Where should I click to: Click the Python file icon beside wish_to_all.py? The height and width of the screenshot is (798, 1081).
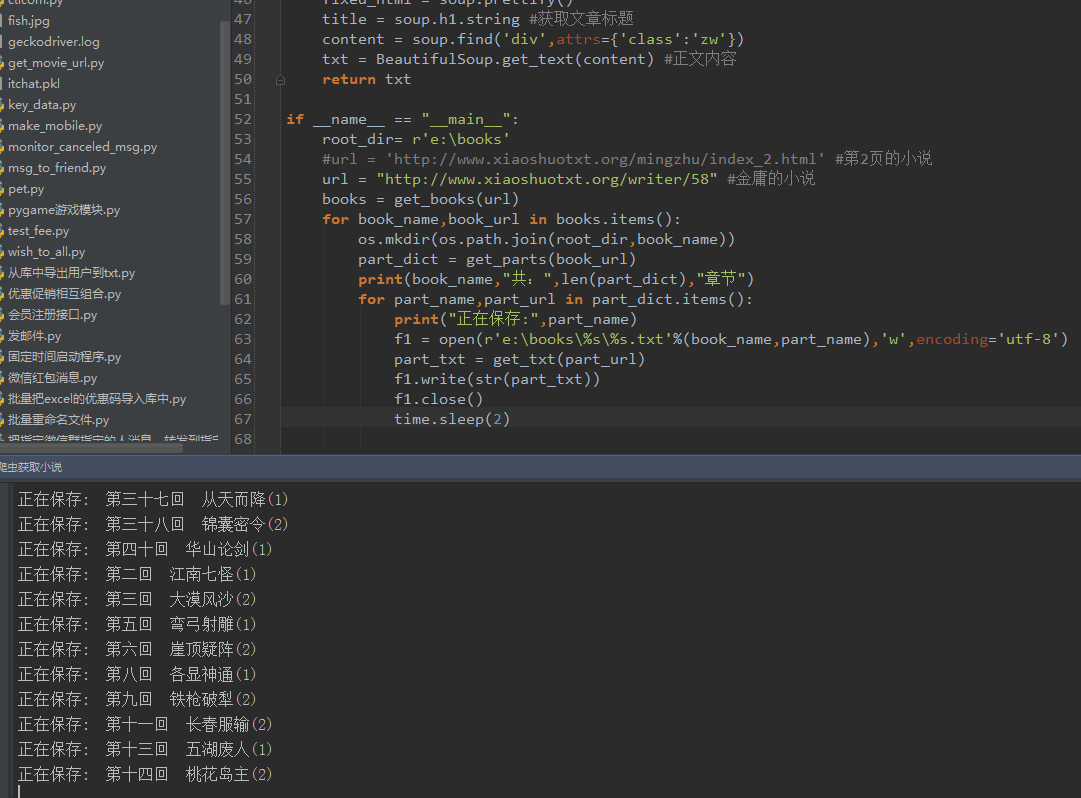click(x=3, y=252)
